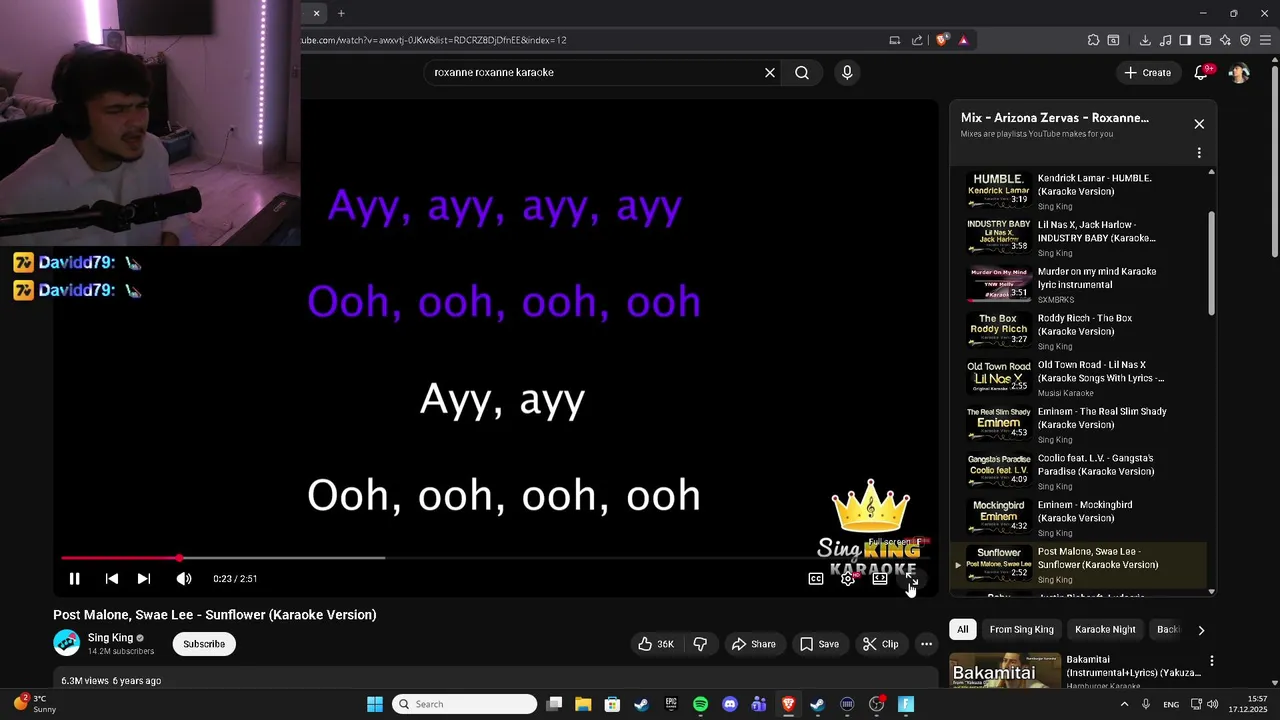The height and width of the screenshot is (720, 1280).
Task: Open the account avatar menu
Action: (x=1239, y=72)
